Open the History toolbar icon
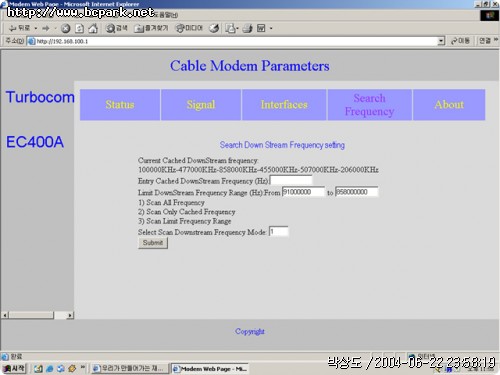Image resolution: width=500 pixels, height=375 pixels. pyautogui.click(x=214, y=29)
